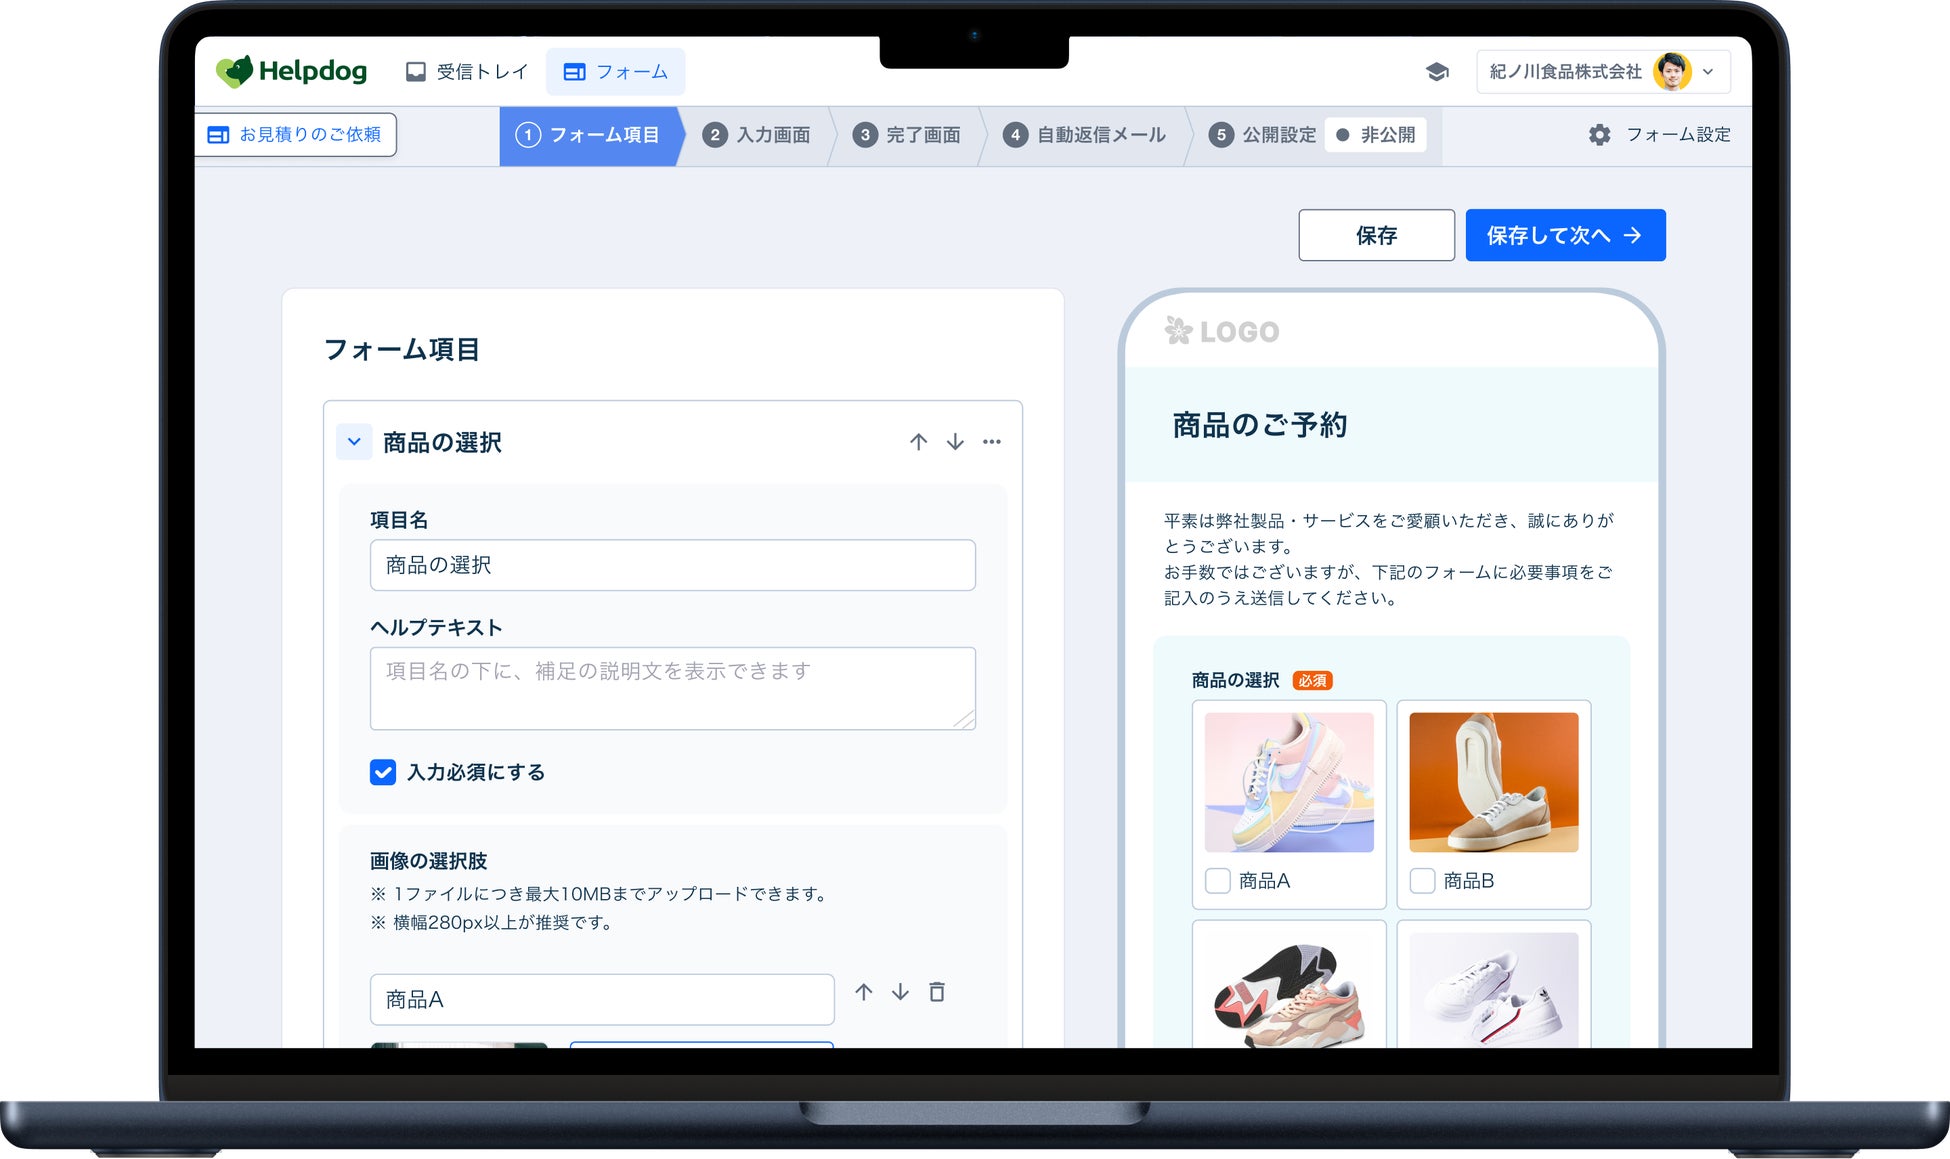Open the 紀ノ川食品株式会社 account dropdown
The height and width of the screenshot is (1159, 1950).
point(1603,72)
